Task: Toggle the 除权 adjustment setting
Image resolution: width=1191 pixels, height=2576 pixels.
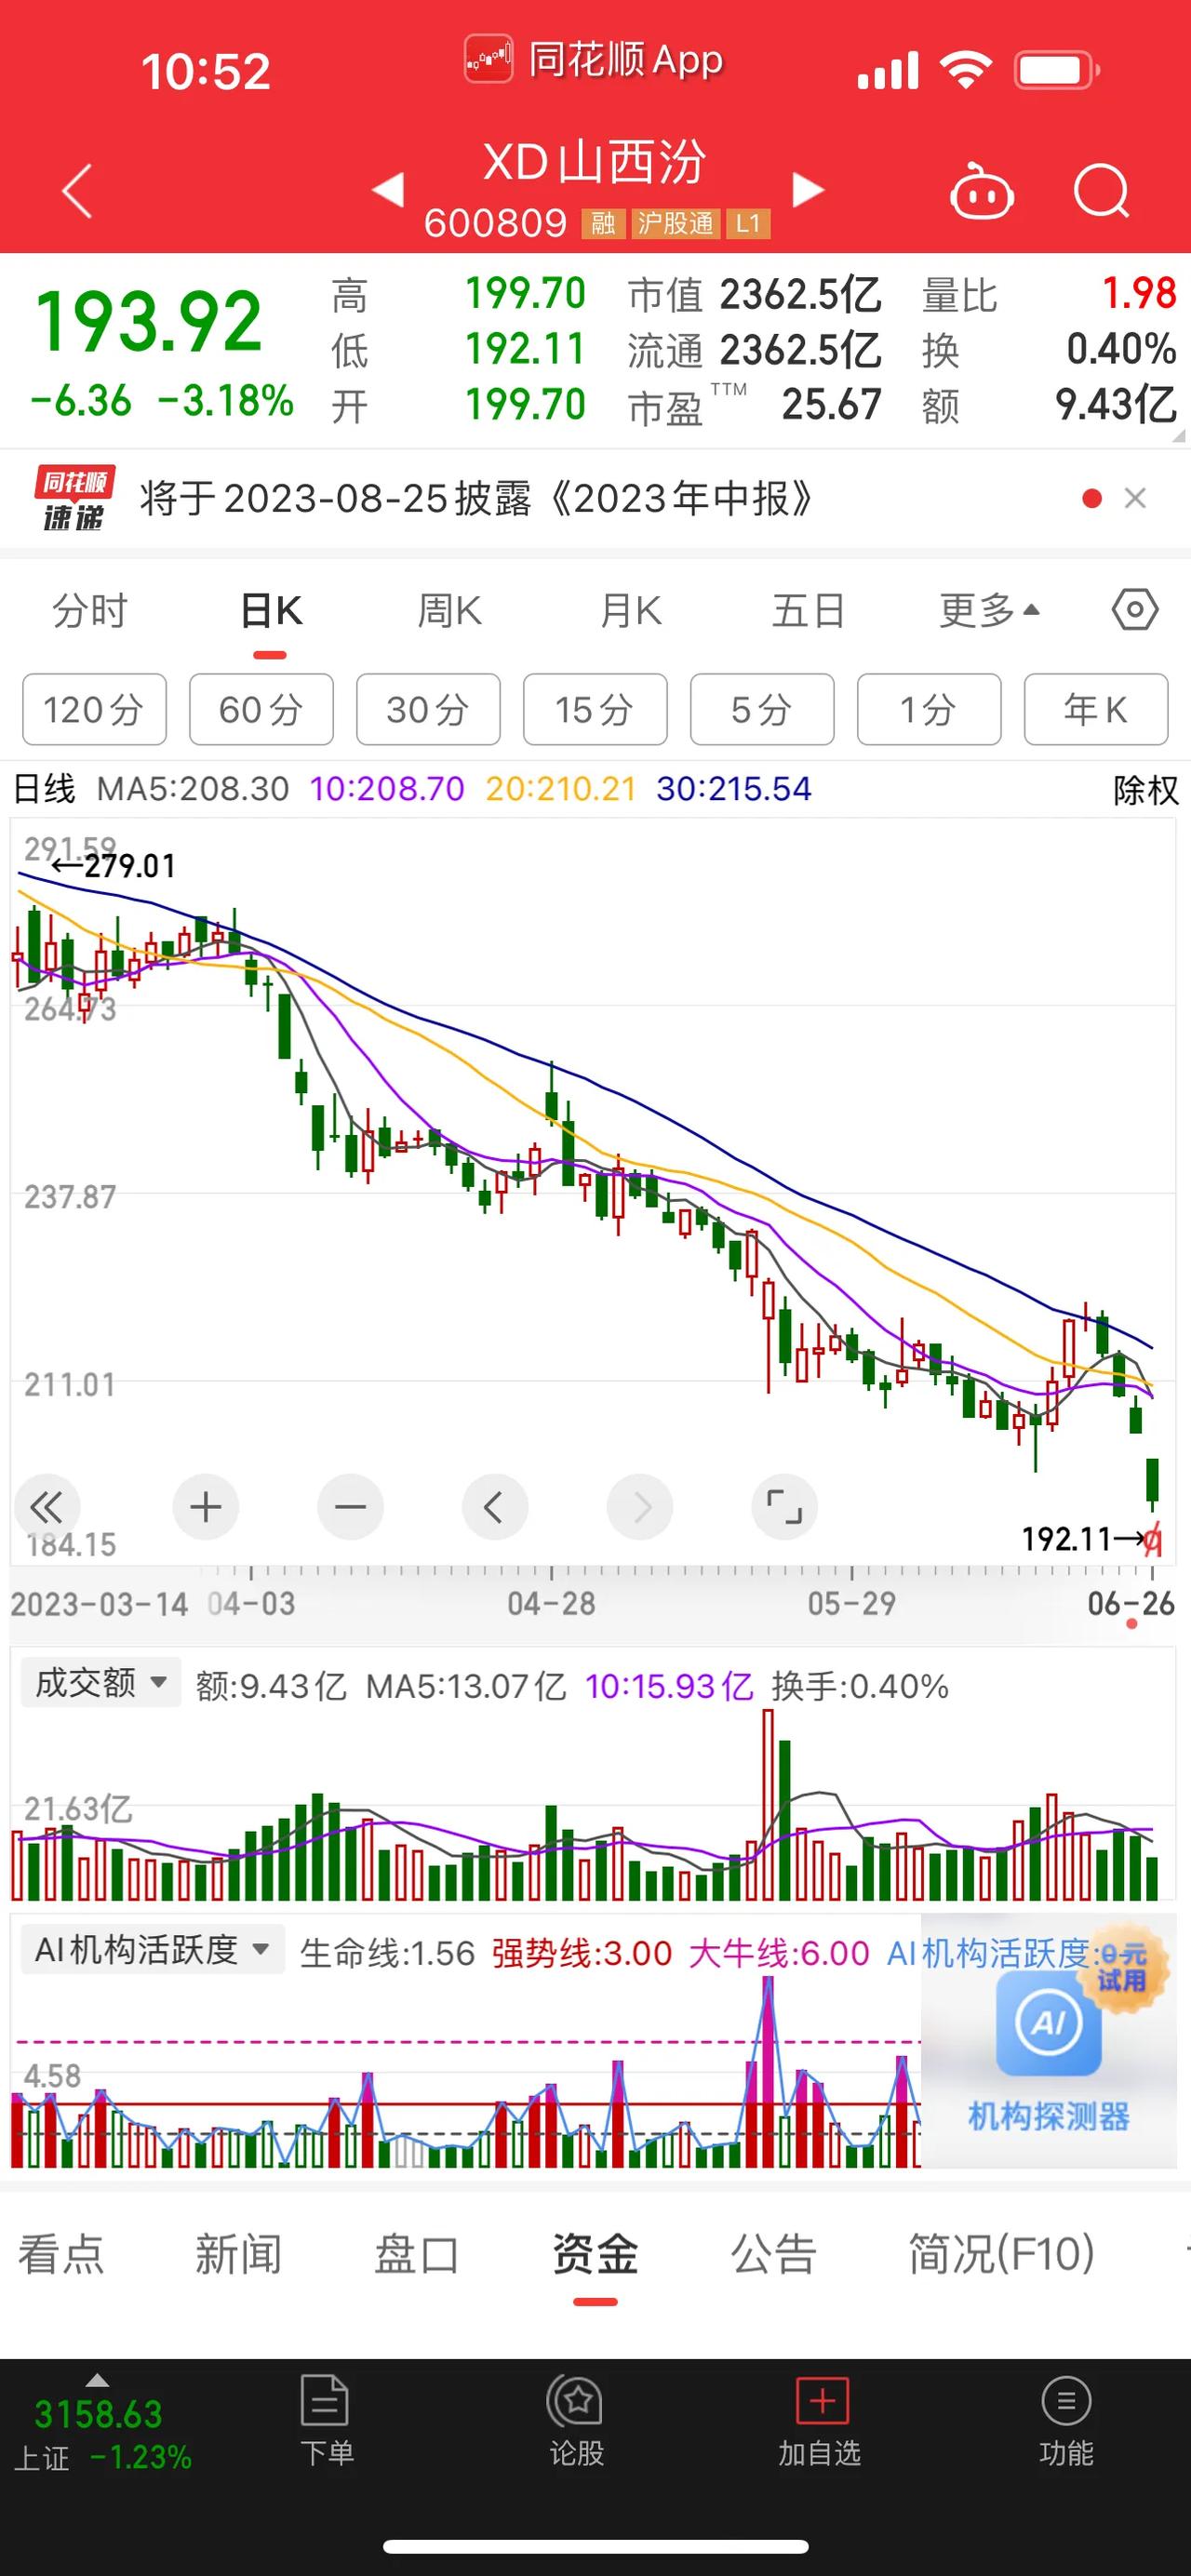Action: click(1146, 790)
